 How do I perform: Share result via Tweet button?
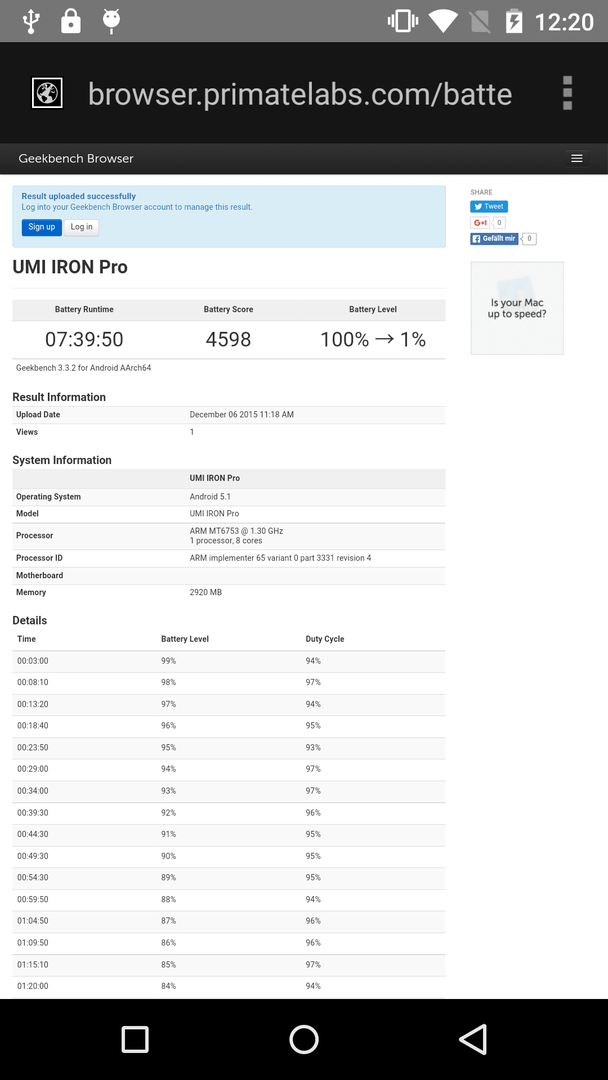[x=489, y=206]
